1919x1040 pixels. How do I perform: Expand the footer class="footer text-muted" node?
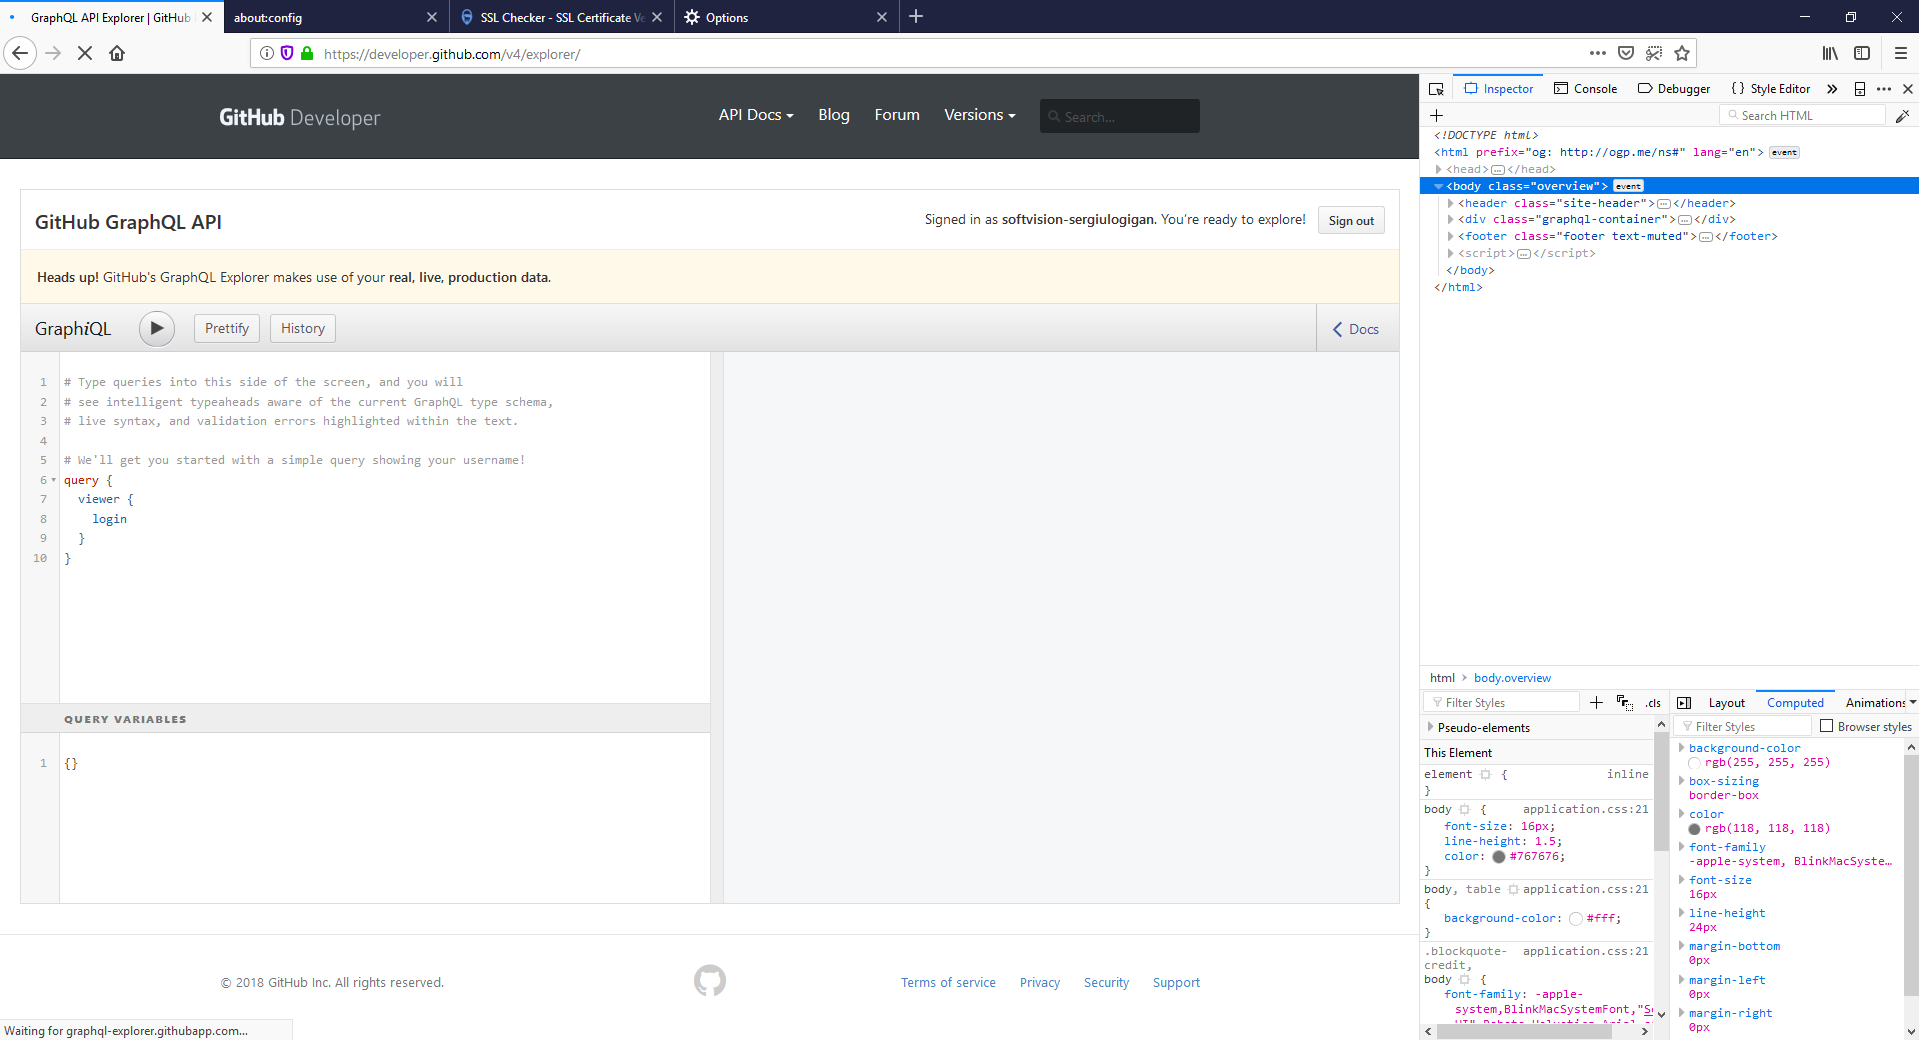coord(1450,236)
